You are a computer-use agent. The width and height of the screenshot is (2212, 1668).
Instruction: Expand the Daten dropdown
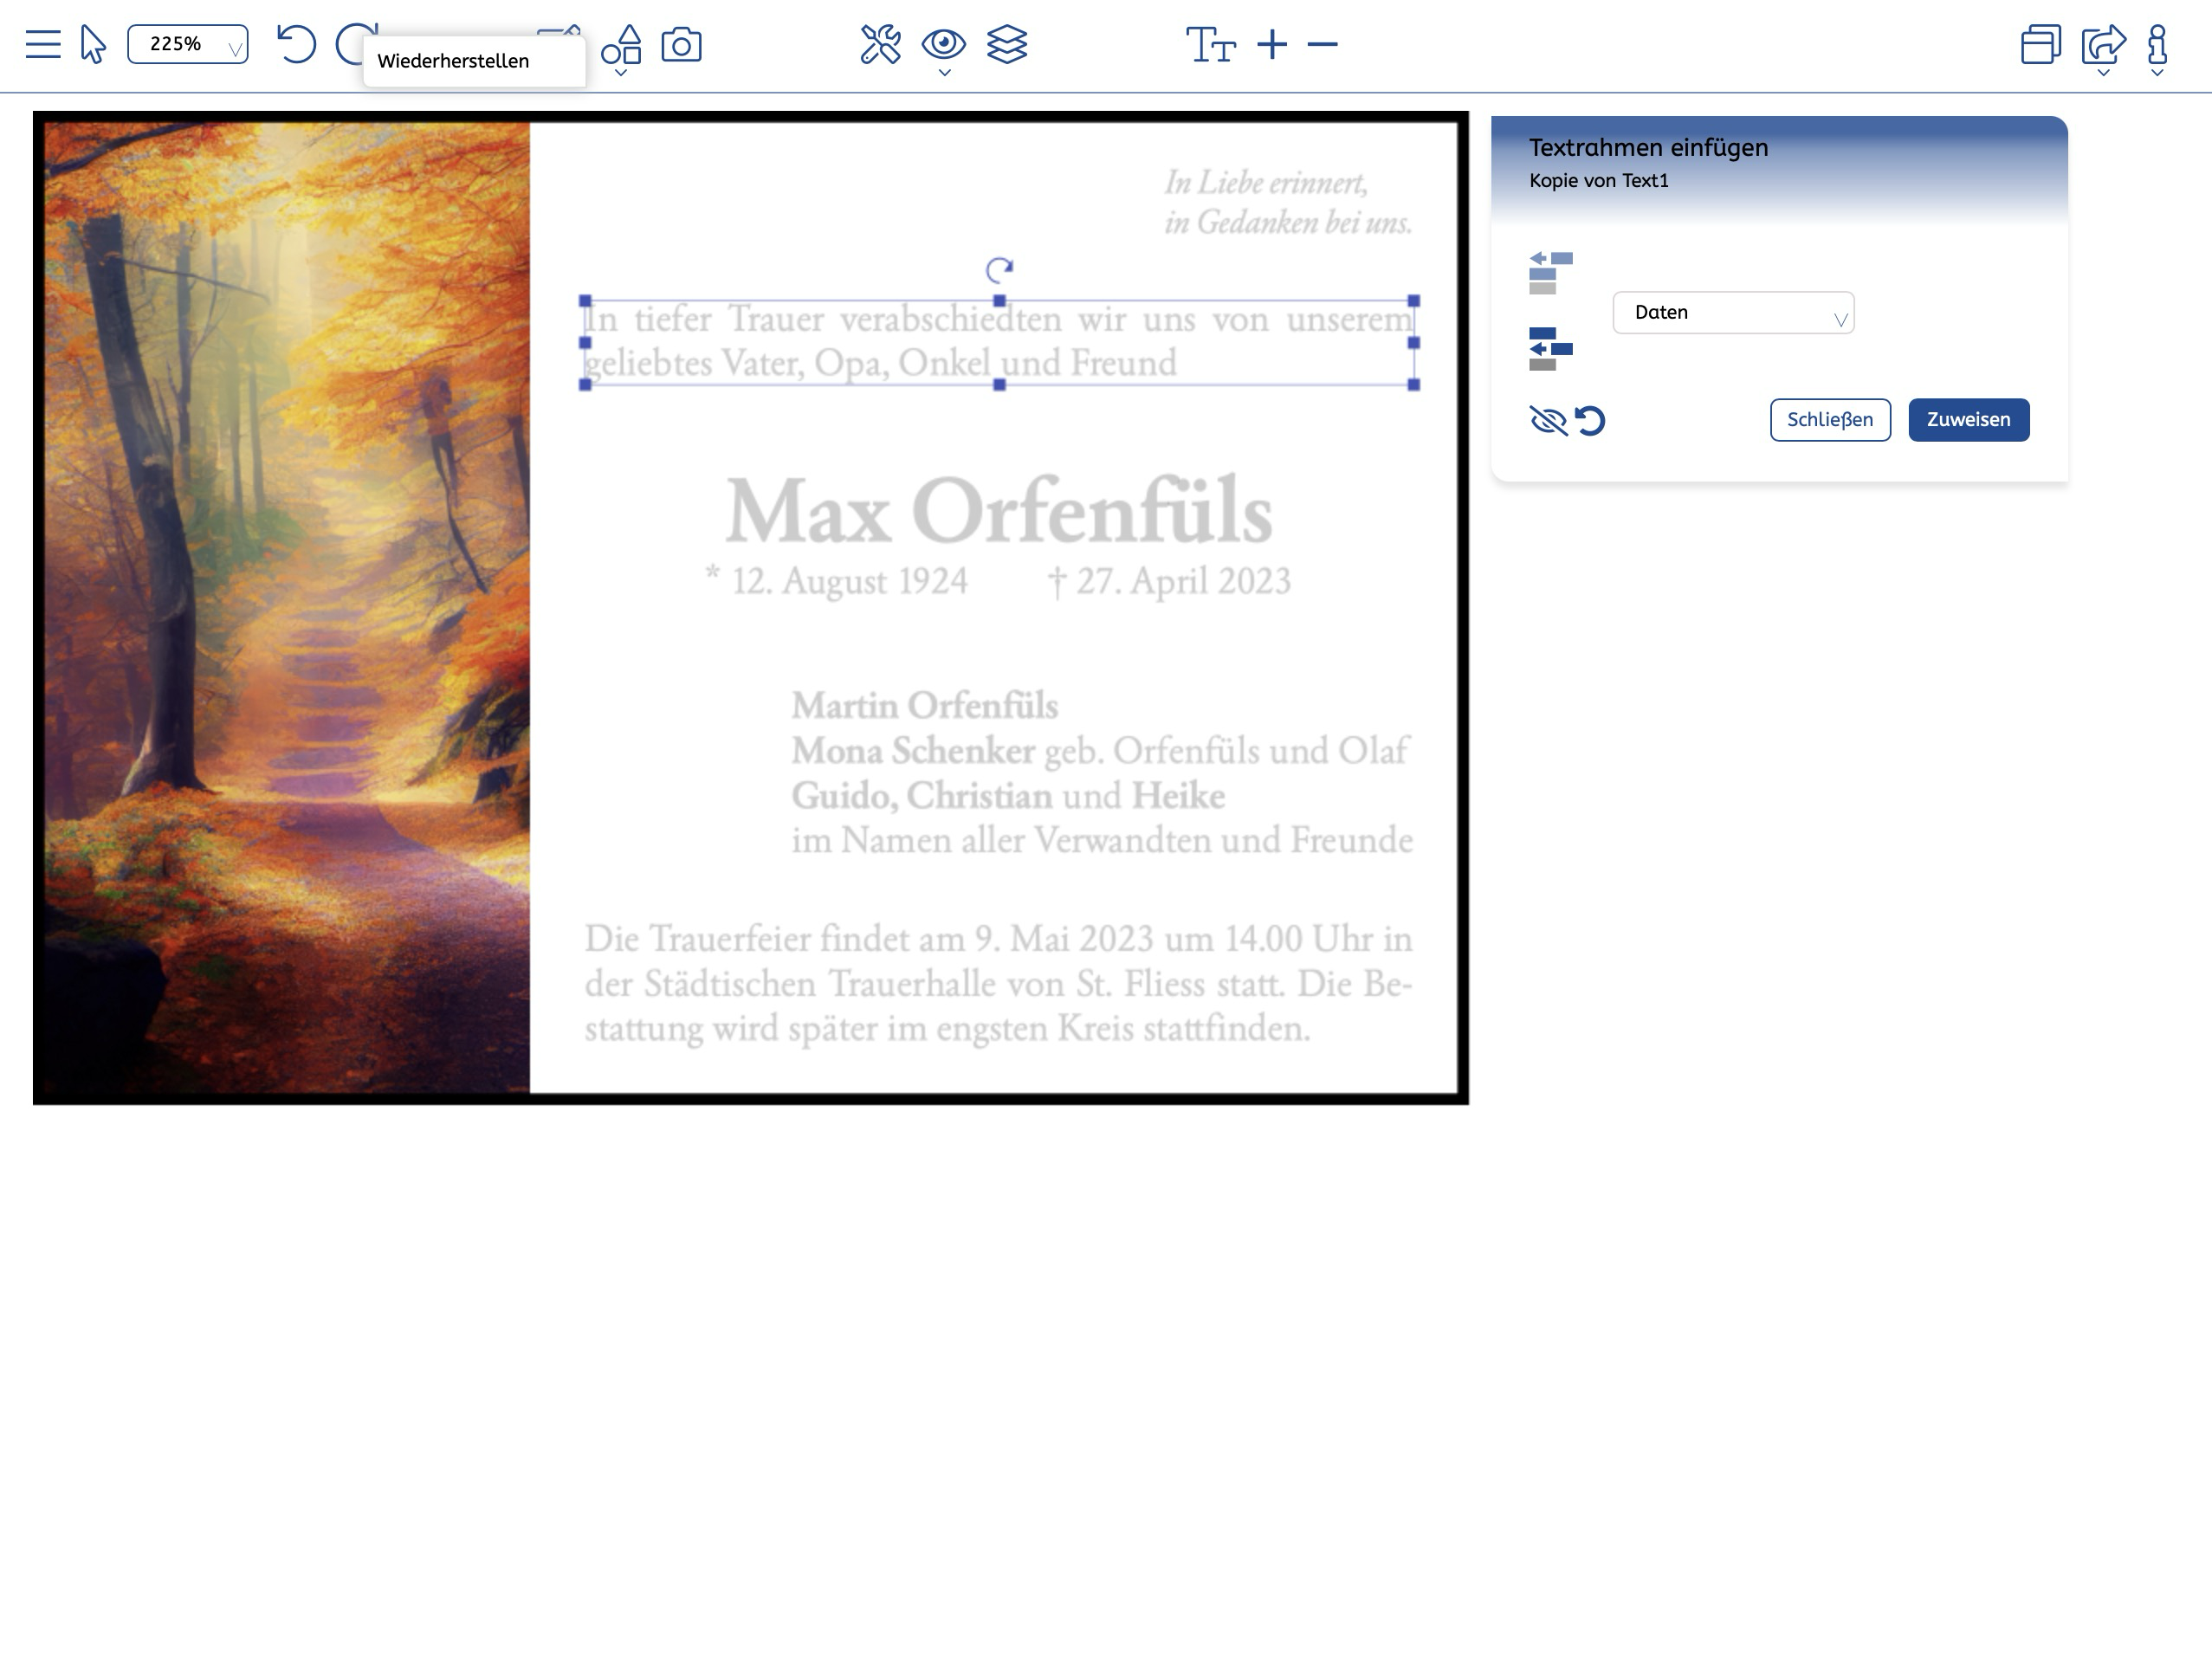coord(1733,313)
